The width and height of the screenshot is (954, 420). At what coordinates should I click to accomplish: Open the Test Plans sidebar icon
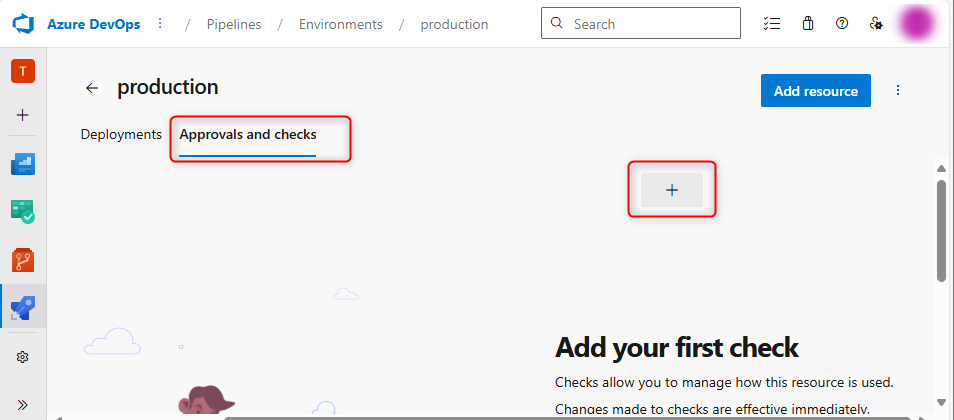pyautogui.click(x=23, y=212)
